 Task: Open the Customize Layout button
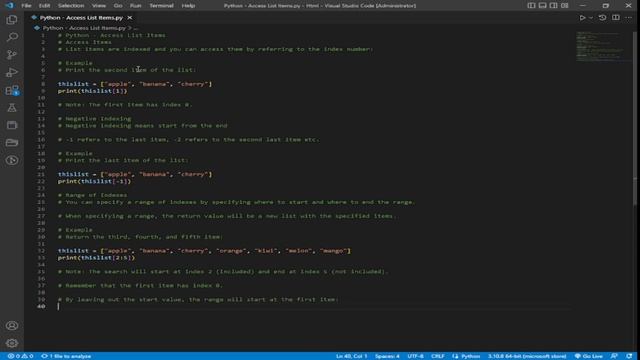(564, 5)
